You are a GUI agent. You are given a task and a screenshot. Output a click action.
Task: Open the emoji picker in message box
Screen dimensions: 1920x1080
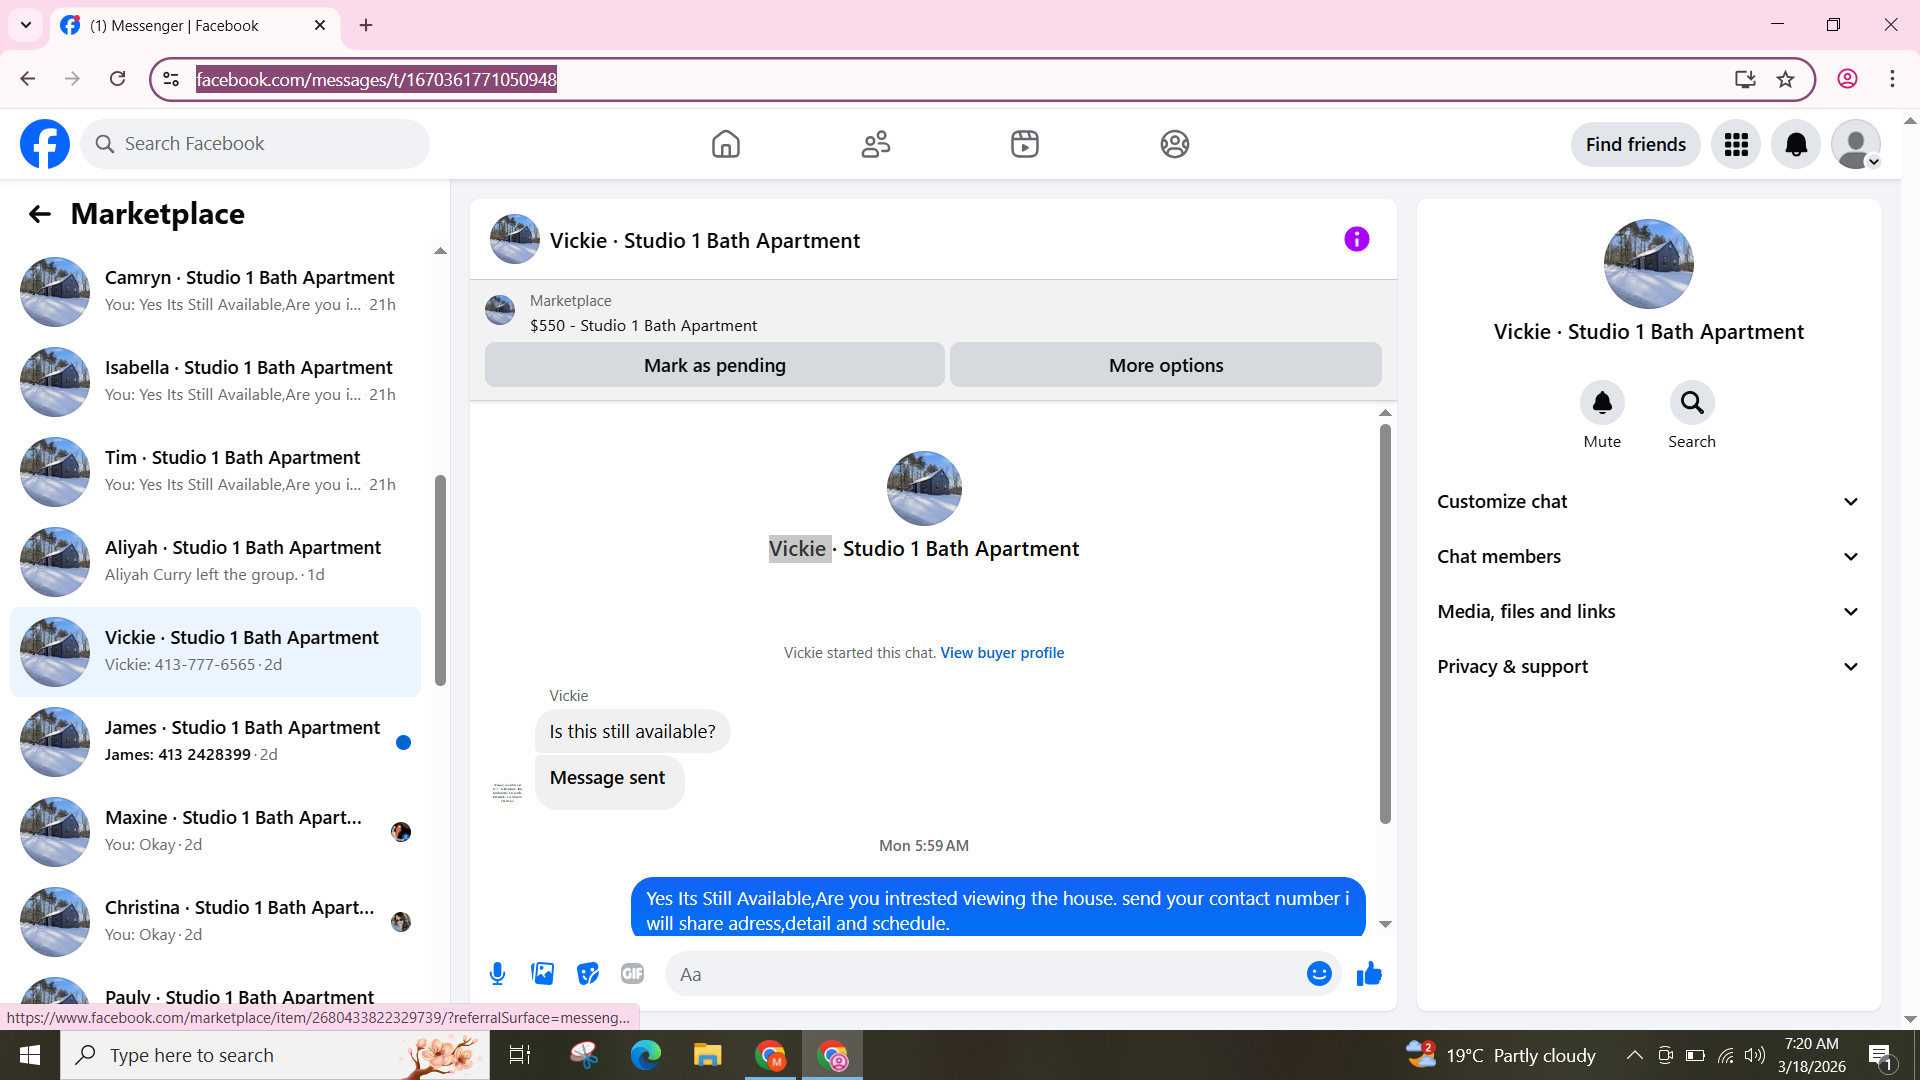pos(1319,974)
